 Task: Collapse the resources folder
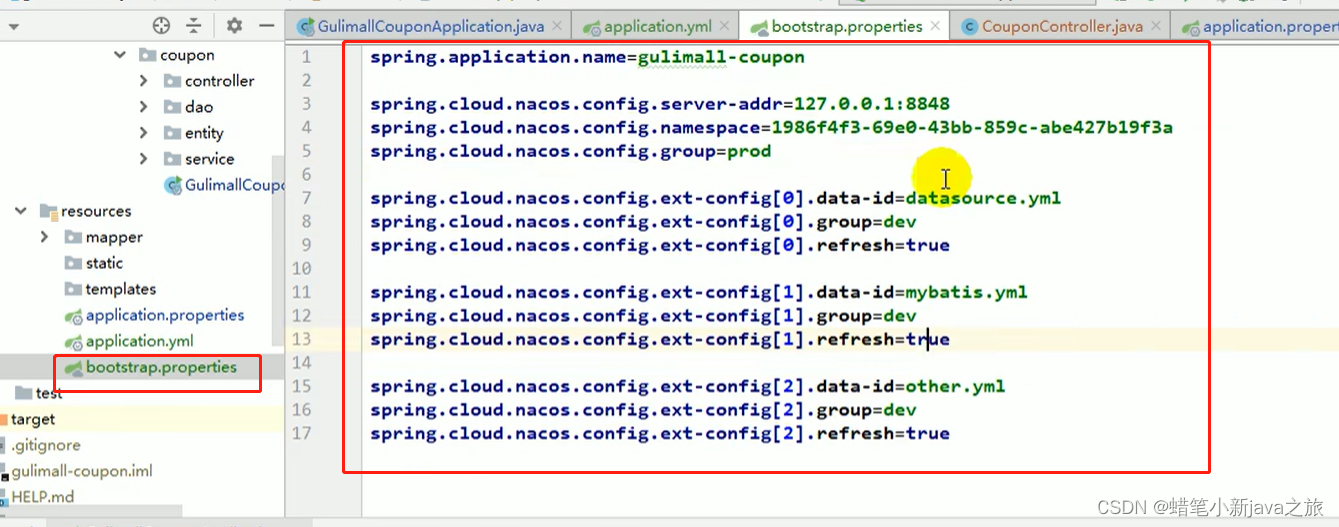pos(20,211)
